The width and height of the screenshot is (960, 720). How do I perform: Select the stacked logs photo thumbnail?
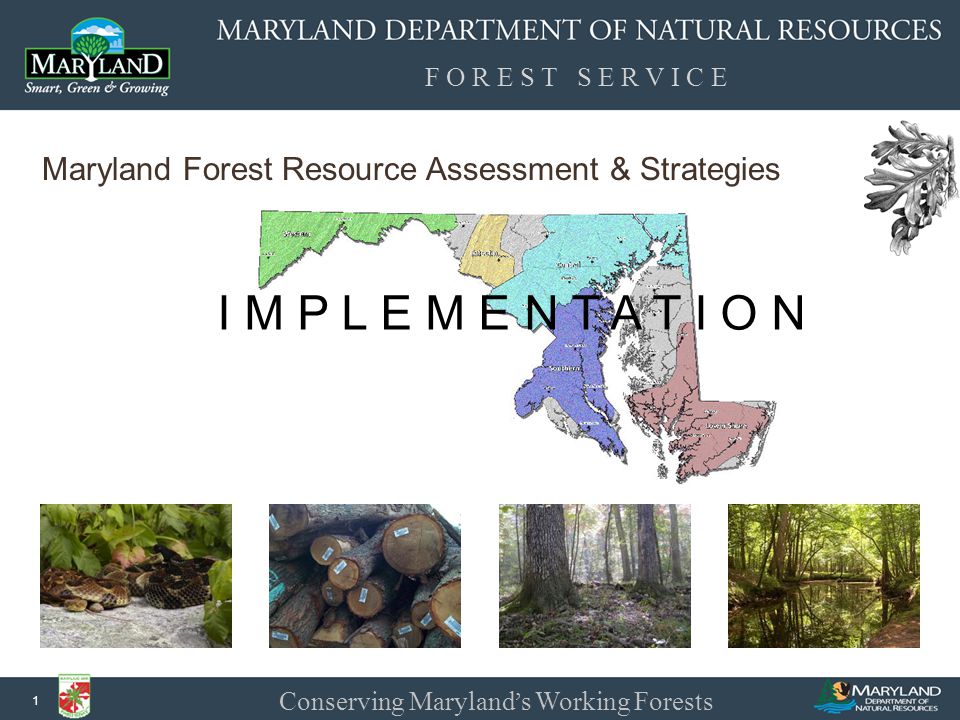[365, 576]
